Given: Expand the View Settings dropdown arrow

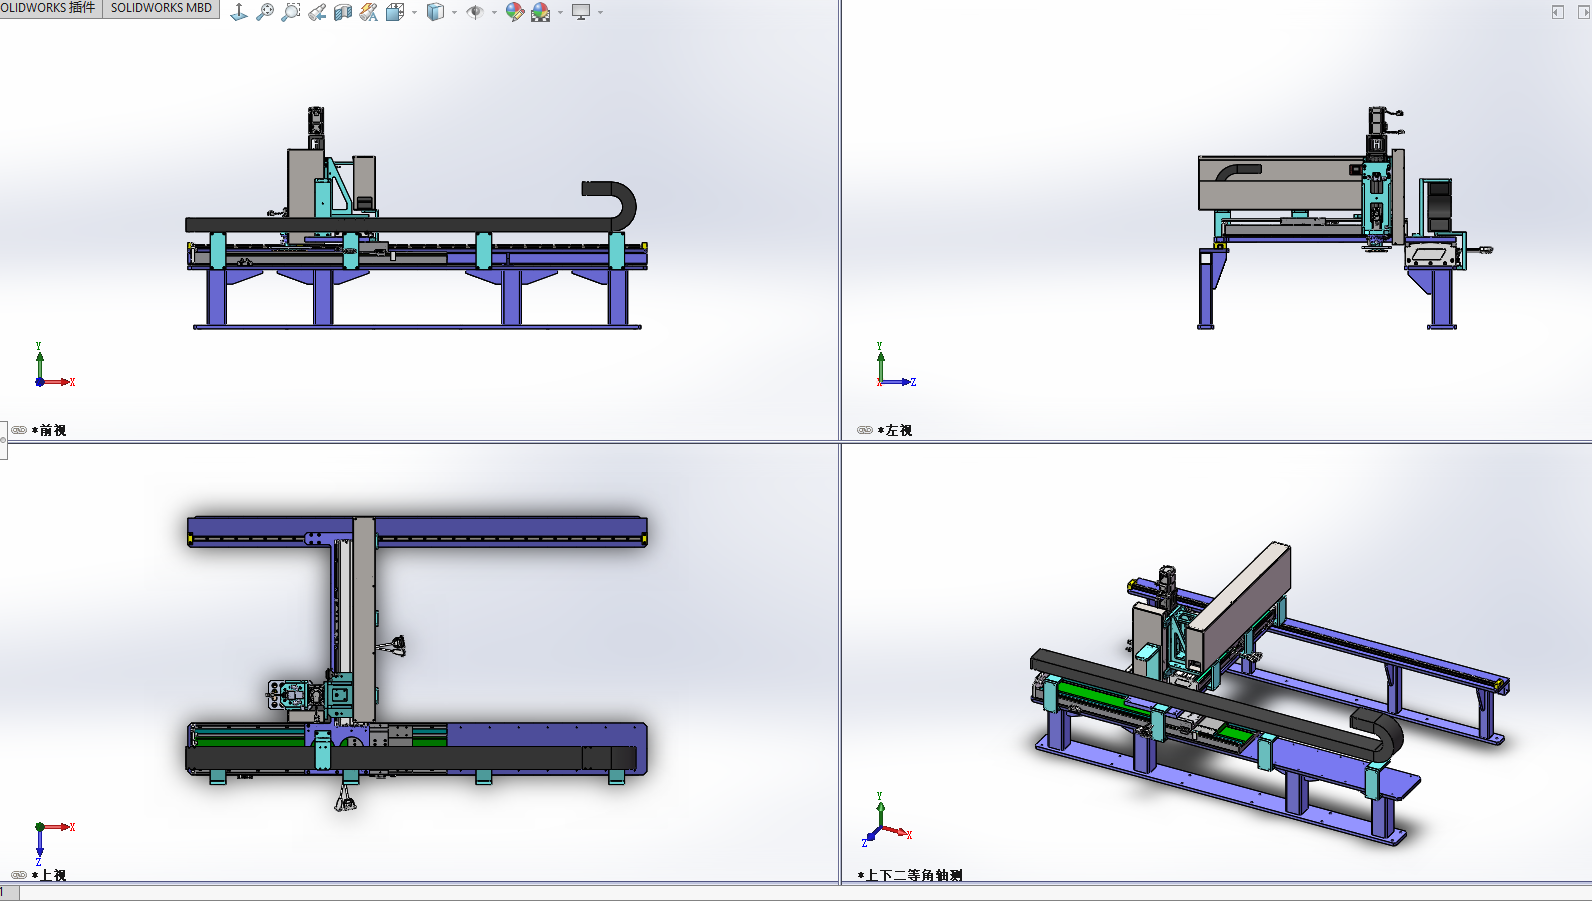Looking at the screenshot, I should tap(600, 12).
